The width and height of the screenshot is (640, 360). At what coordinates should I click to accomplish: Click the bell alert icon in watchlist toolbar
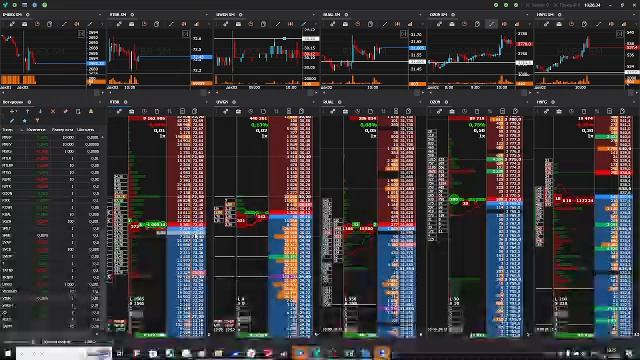pos(91,111)
